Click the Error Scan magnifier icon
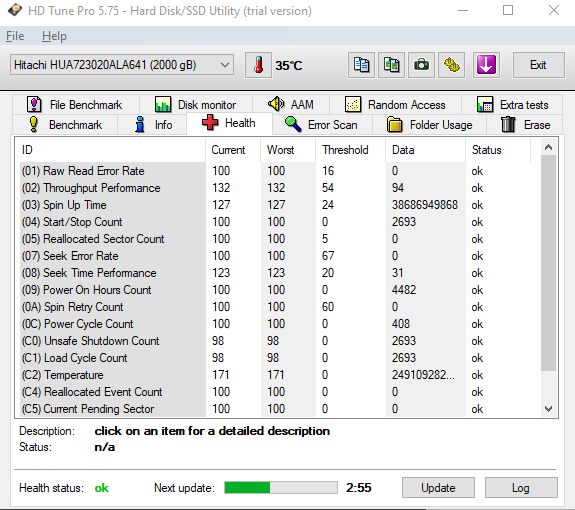The image size is (575, 510). [293, 124]
